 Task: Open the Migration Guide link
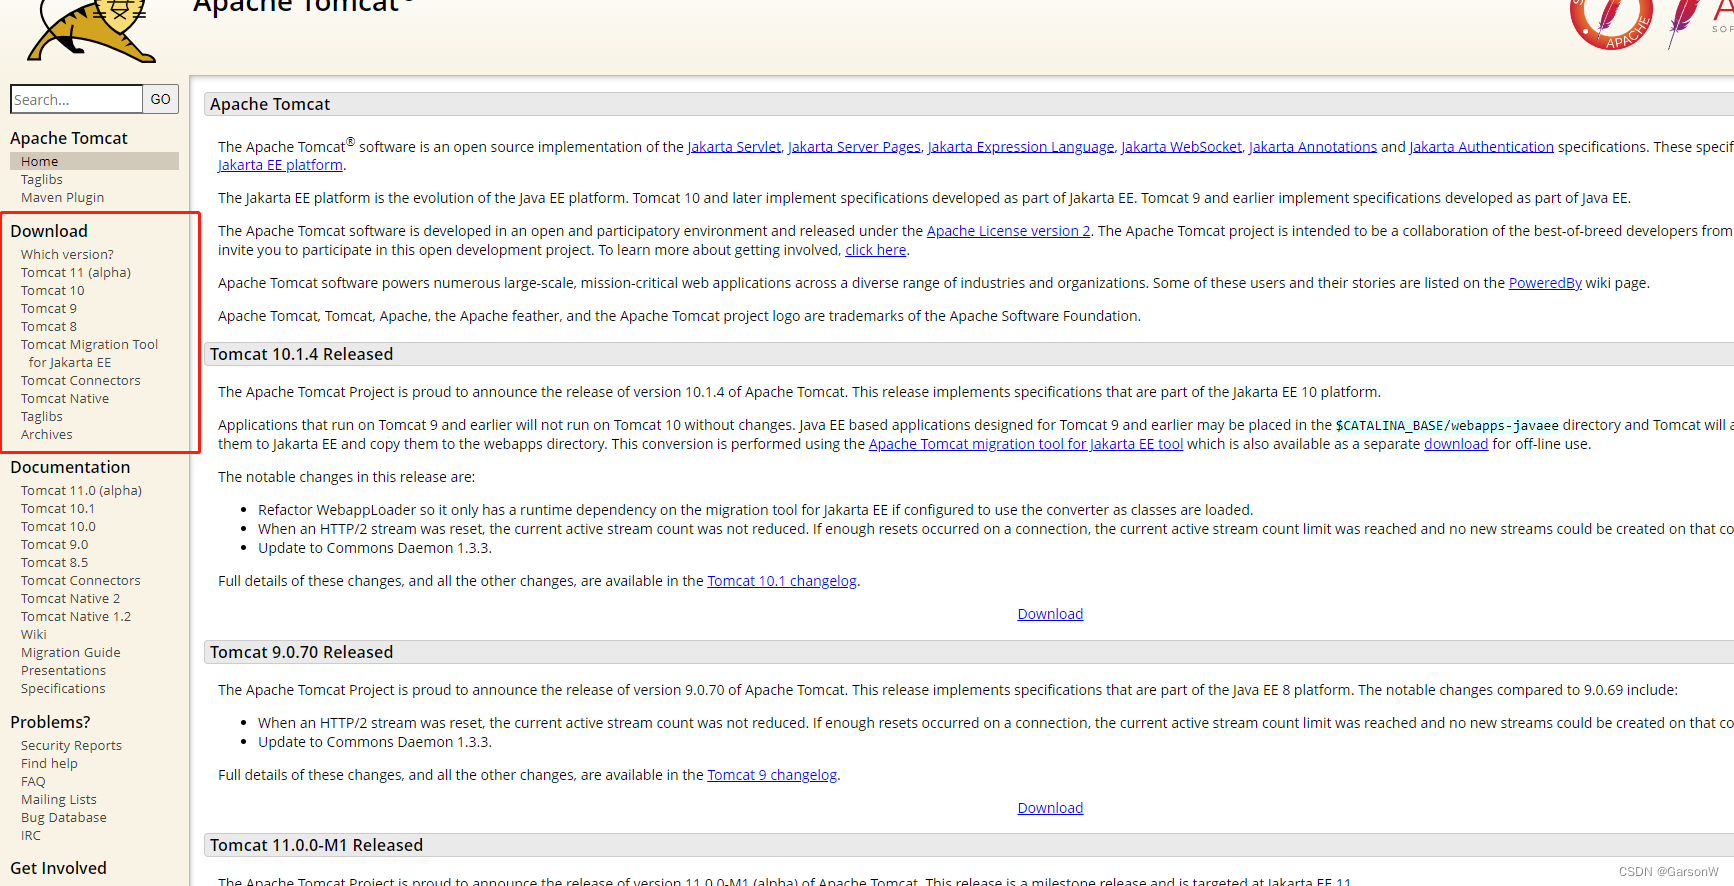(71, 652)
